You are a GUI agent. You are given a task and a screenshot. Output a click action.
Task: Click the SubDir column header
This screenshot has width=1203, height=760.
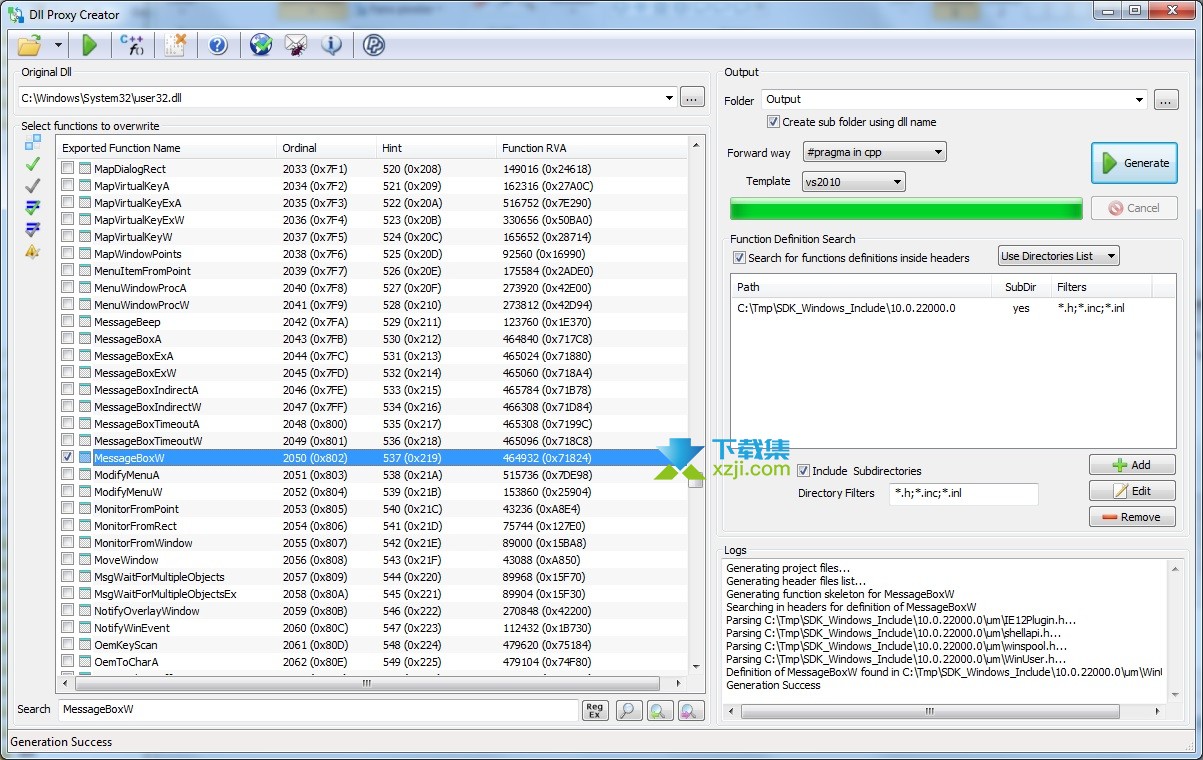1022,287
